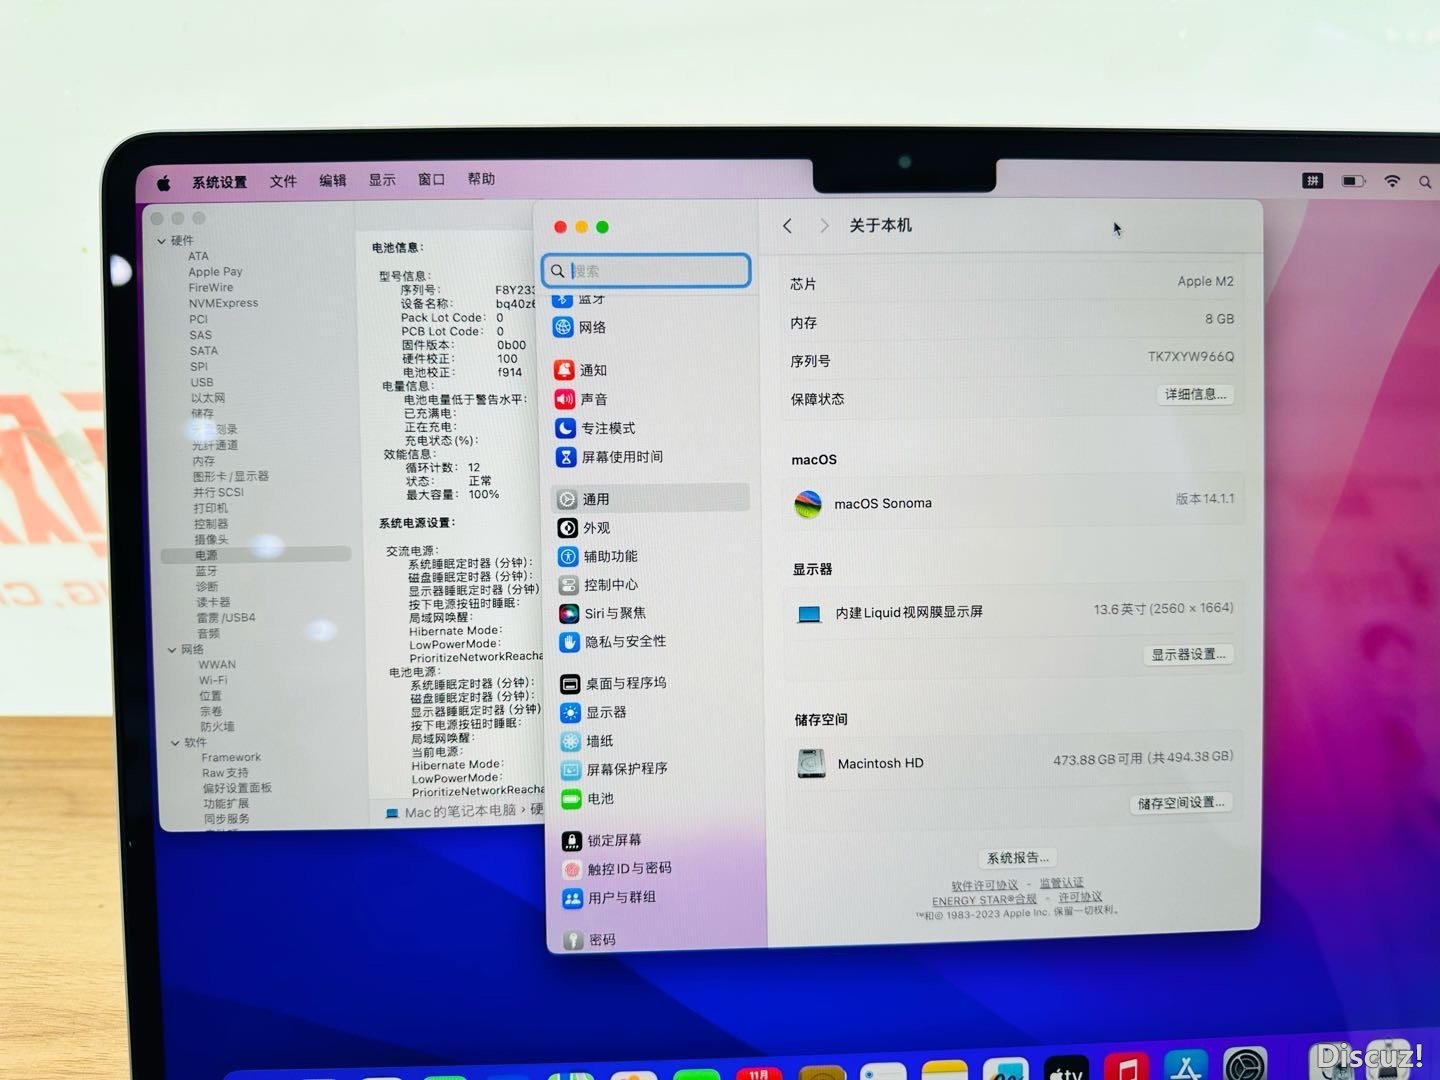Focus the 搜索 search field

tap(646, 271)
